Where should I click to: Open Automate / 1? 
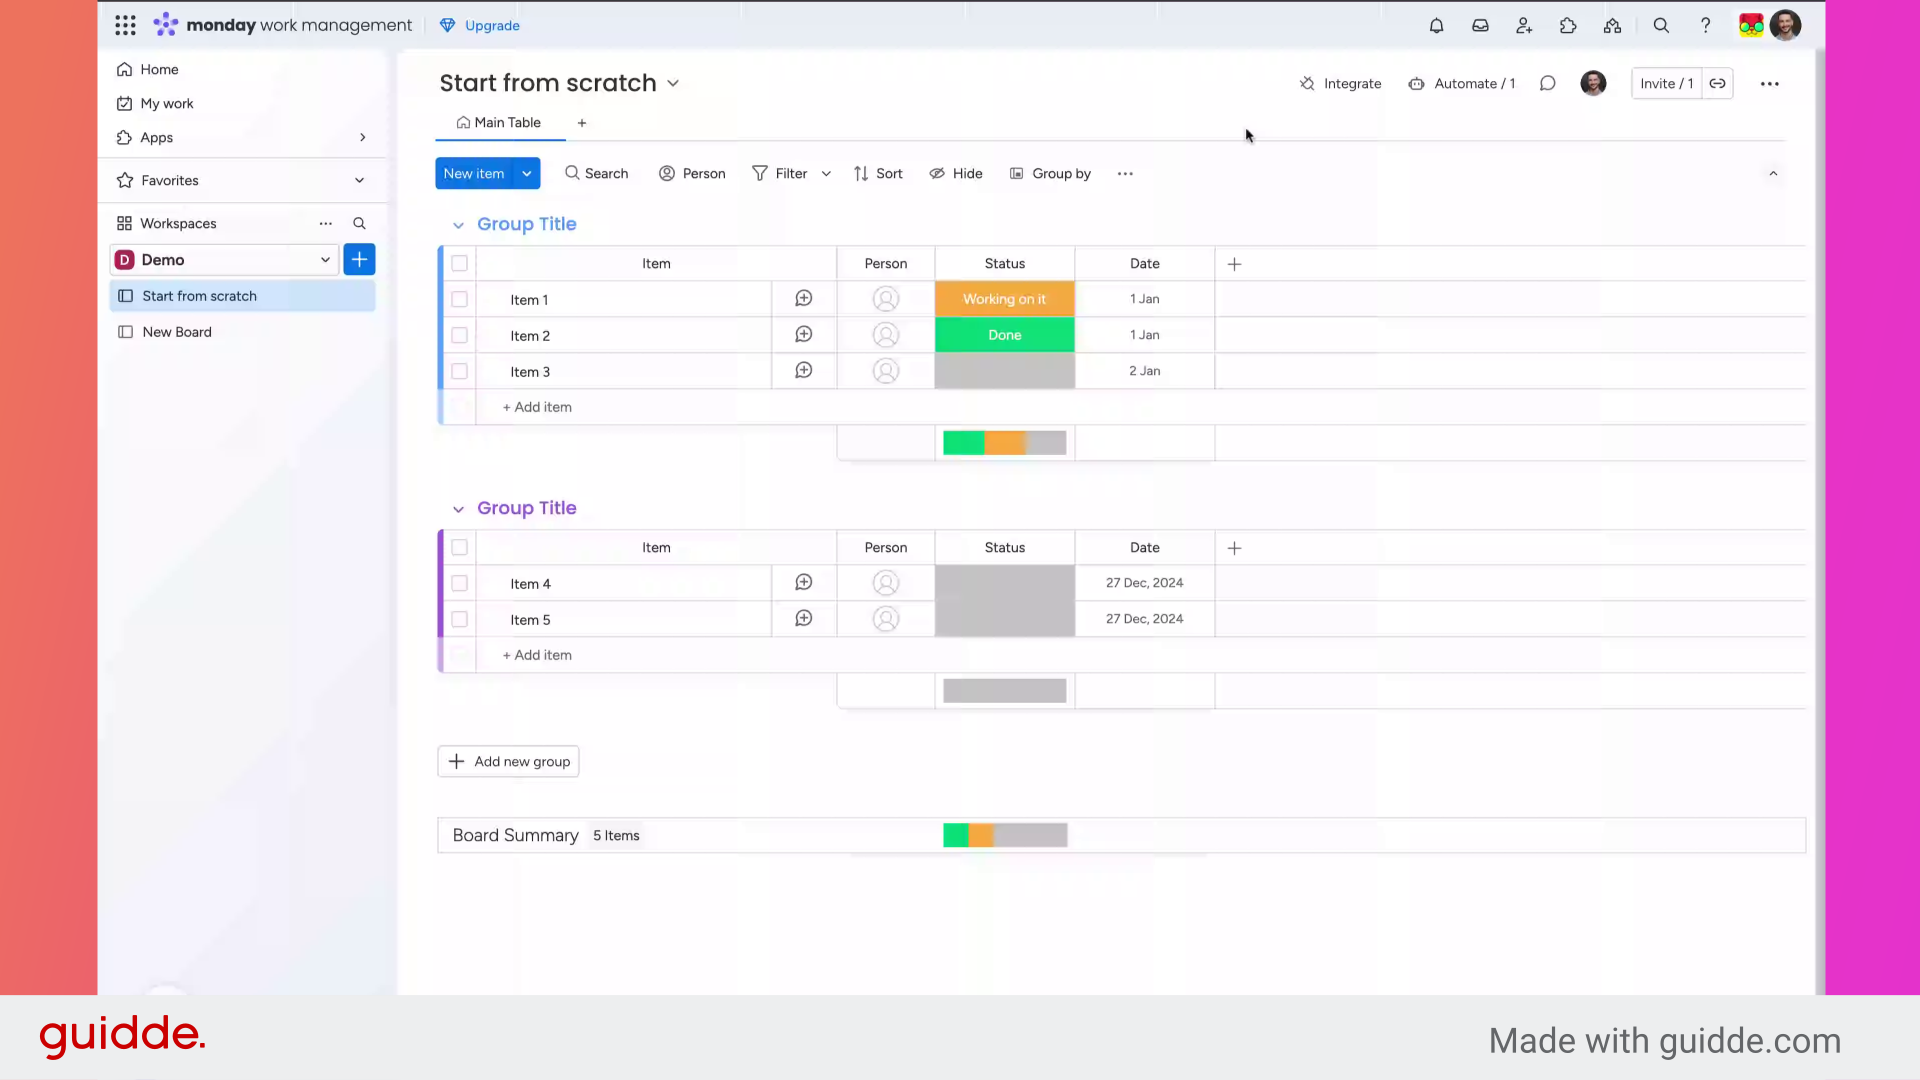(1462, 84)
